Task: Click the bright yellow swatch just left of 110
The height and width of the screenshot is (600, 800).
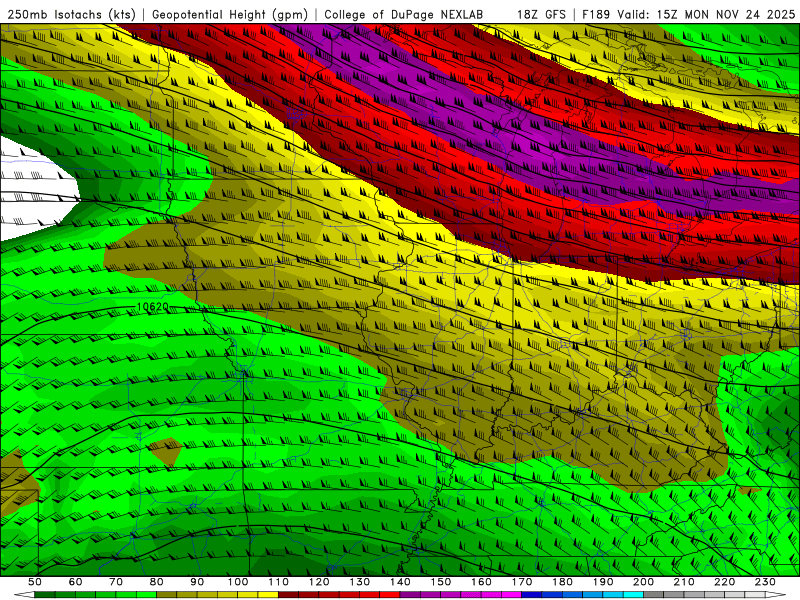Action: (268, 595)
